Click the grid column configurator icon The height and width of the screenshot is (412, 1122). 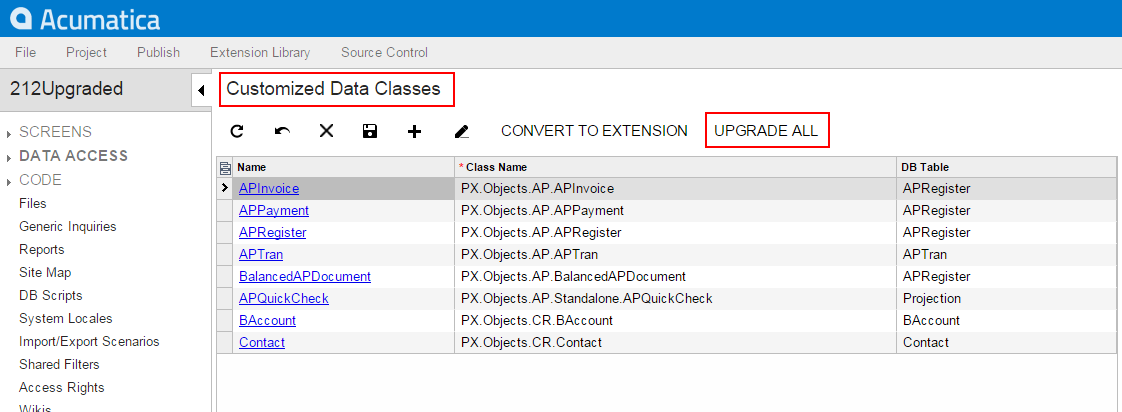click(225, 167)
